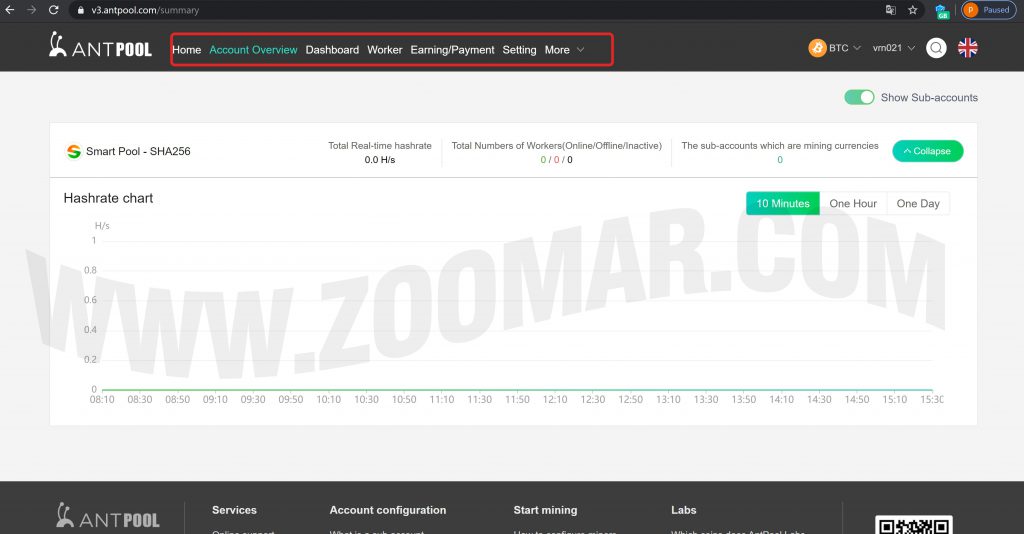Click the 0.0 H/s hashrate value
This screenshot has width=1024, height=534.
[379, 160]
